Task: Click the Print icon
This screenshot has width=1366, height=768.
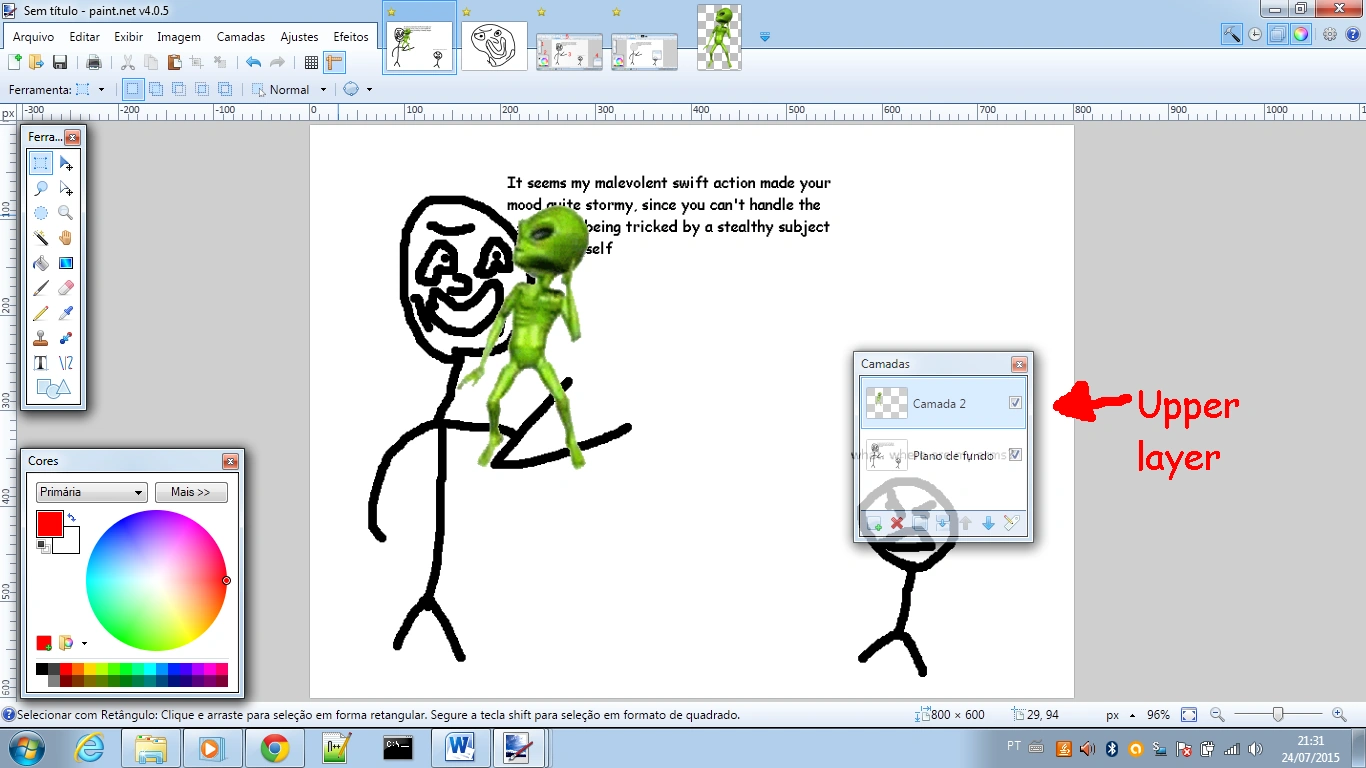Action: (x=94, y=62)
